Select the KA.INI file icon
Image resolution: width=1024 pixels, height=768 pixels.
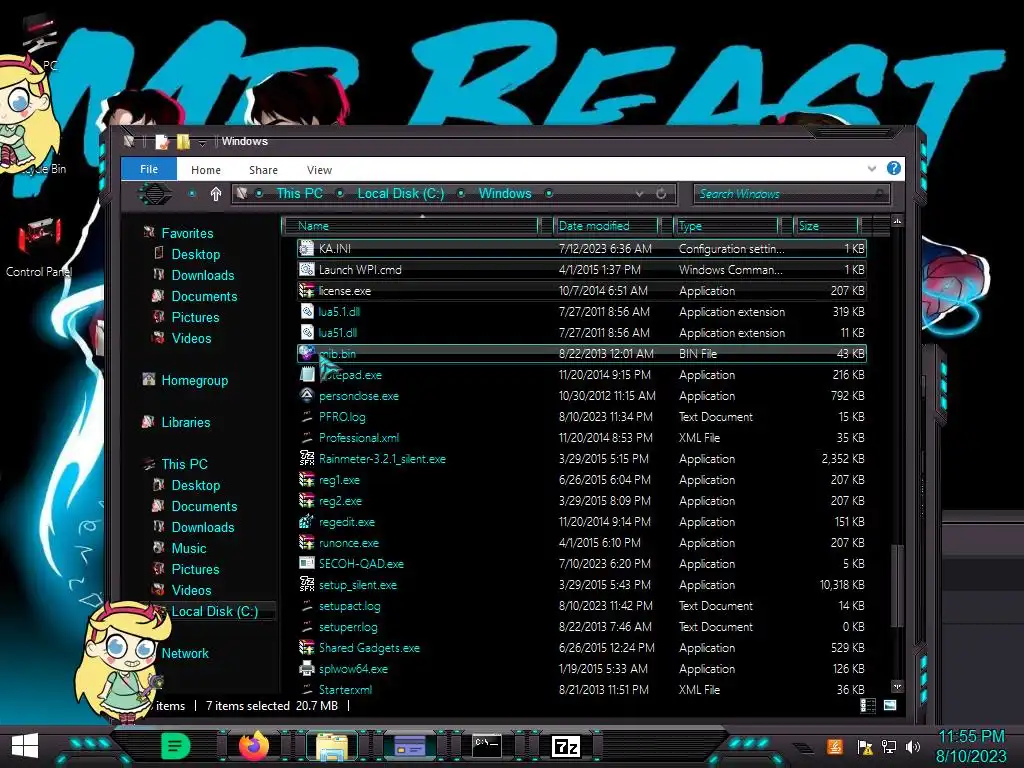[x=306, y=248]
